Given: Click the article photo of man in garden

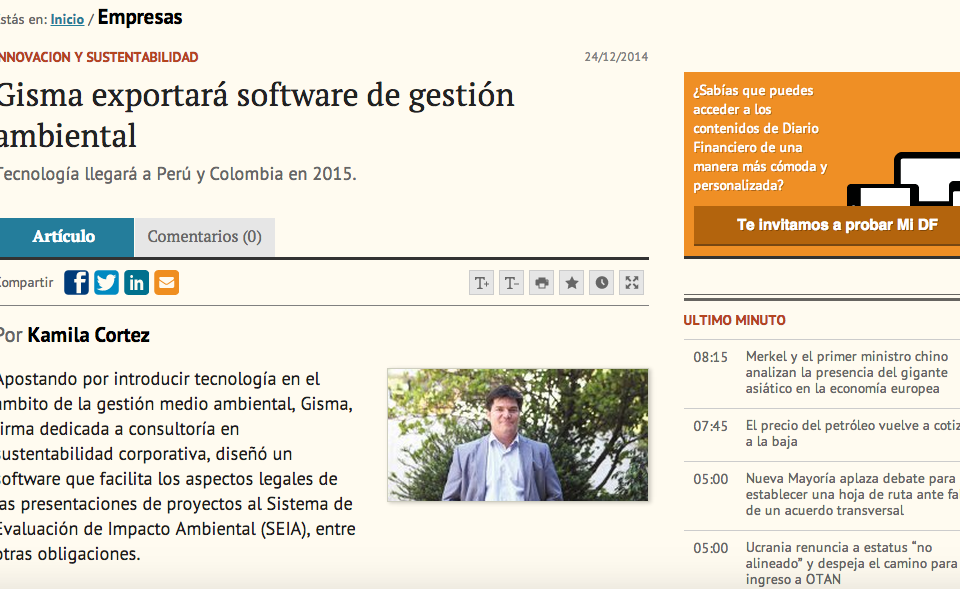Looking at the screenshot, I should tap(517, 435).
